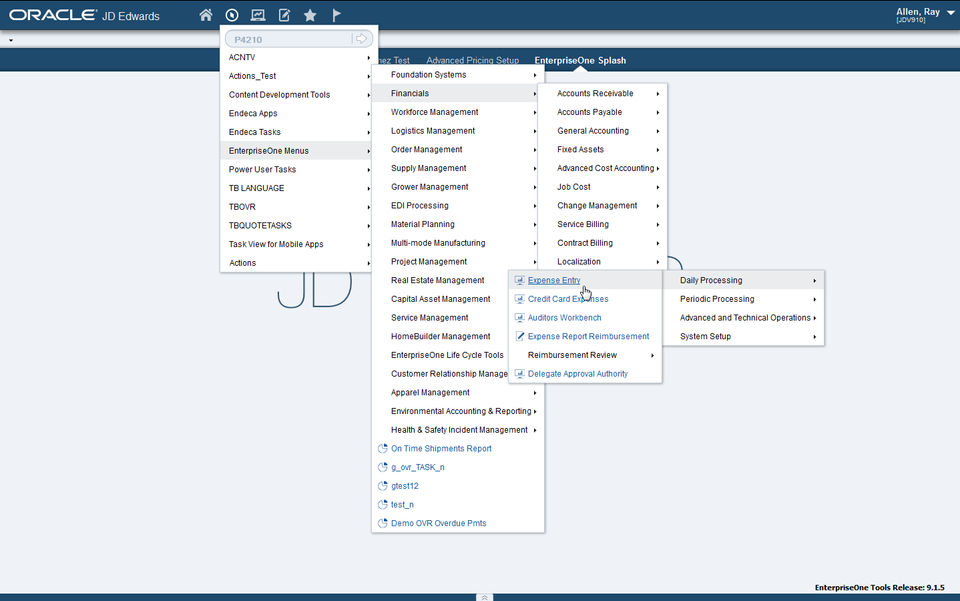The image size is (960, 601).
Task: Open Favorites star icon
Action: (310, 15)
